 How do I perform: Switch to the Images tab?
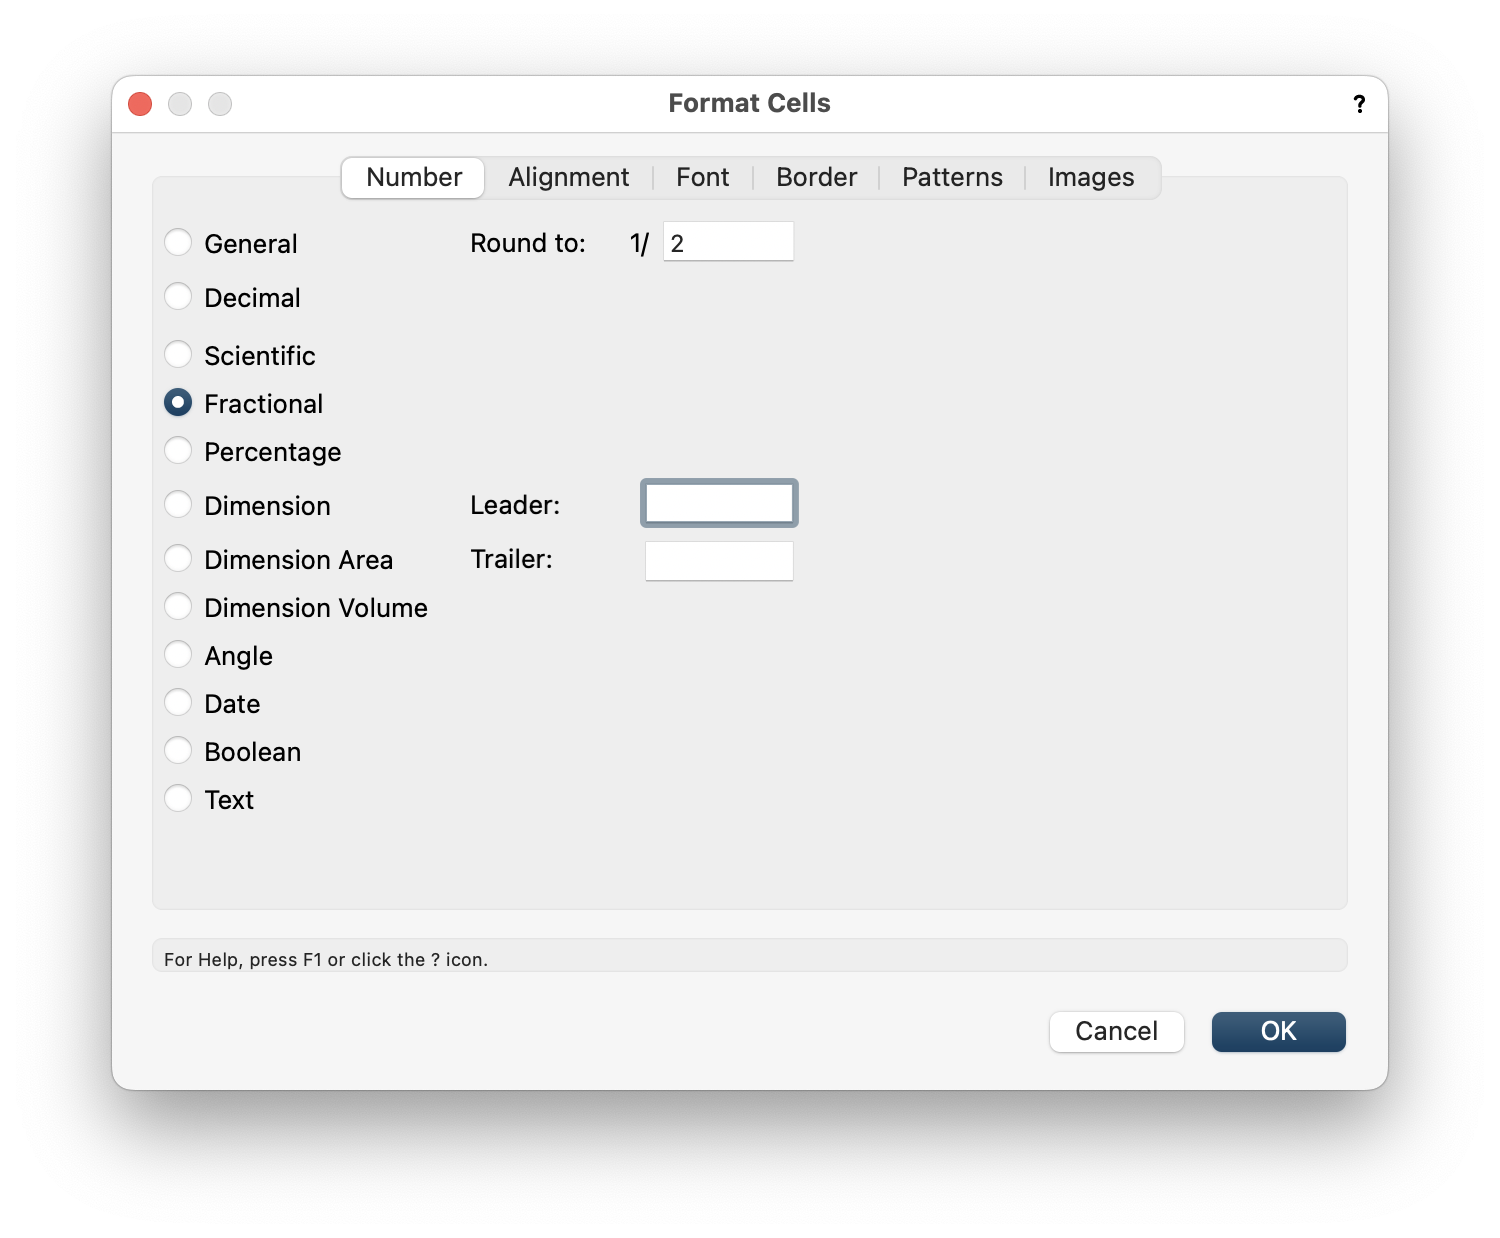point(1090,178)
